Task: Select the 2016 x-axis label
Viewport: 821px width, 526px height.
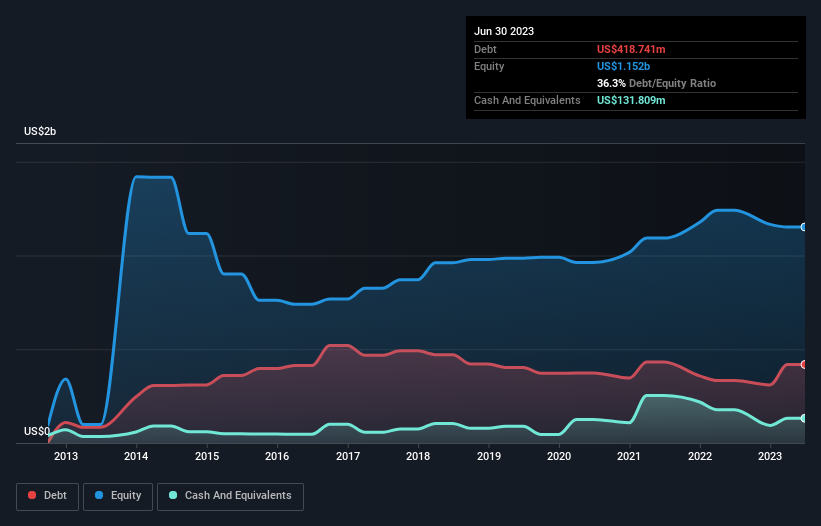Action: [x=277, y=456]
